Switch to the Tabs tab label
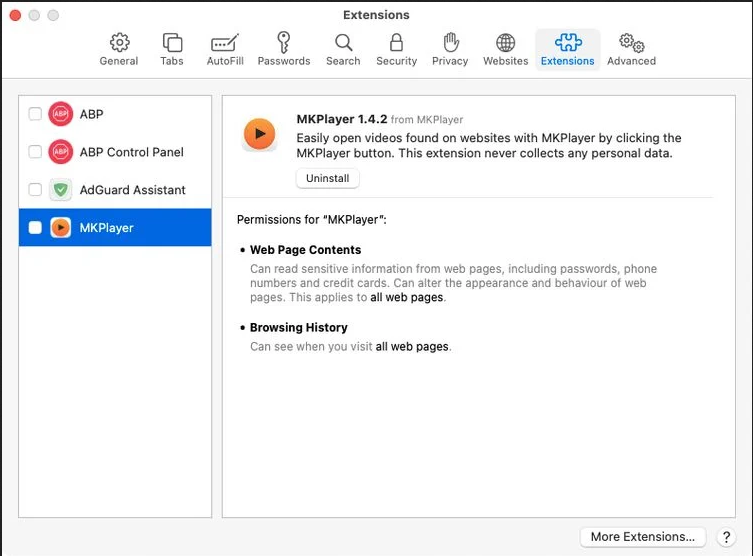The width and height of the screenshot is (753, 556). click(x=172, y=61)
